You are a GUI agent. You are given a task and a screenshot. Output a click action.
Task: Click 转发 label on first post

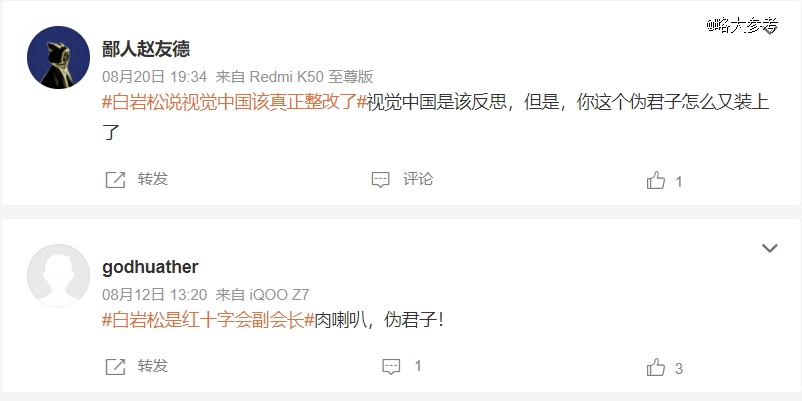[x=152, y=179]
